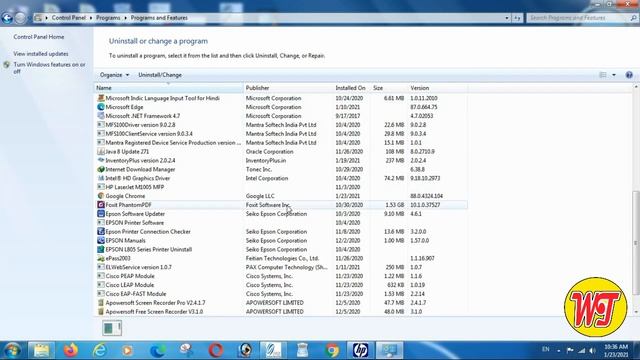Screen dimensions: 640x360
Task: Open File Explorer from the taskbar
Action: tap(41, 350)
